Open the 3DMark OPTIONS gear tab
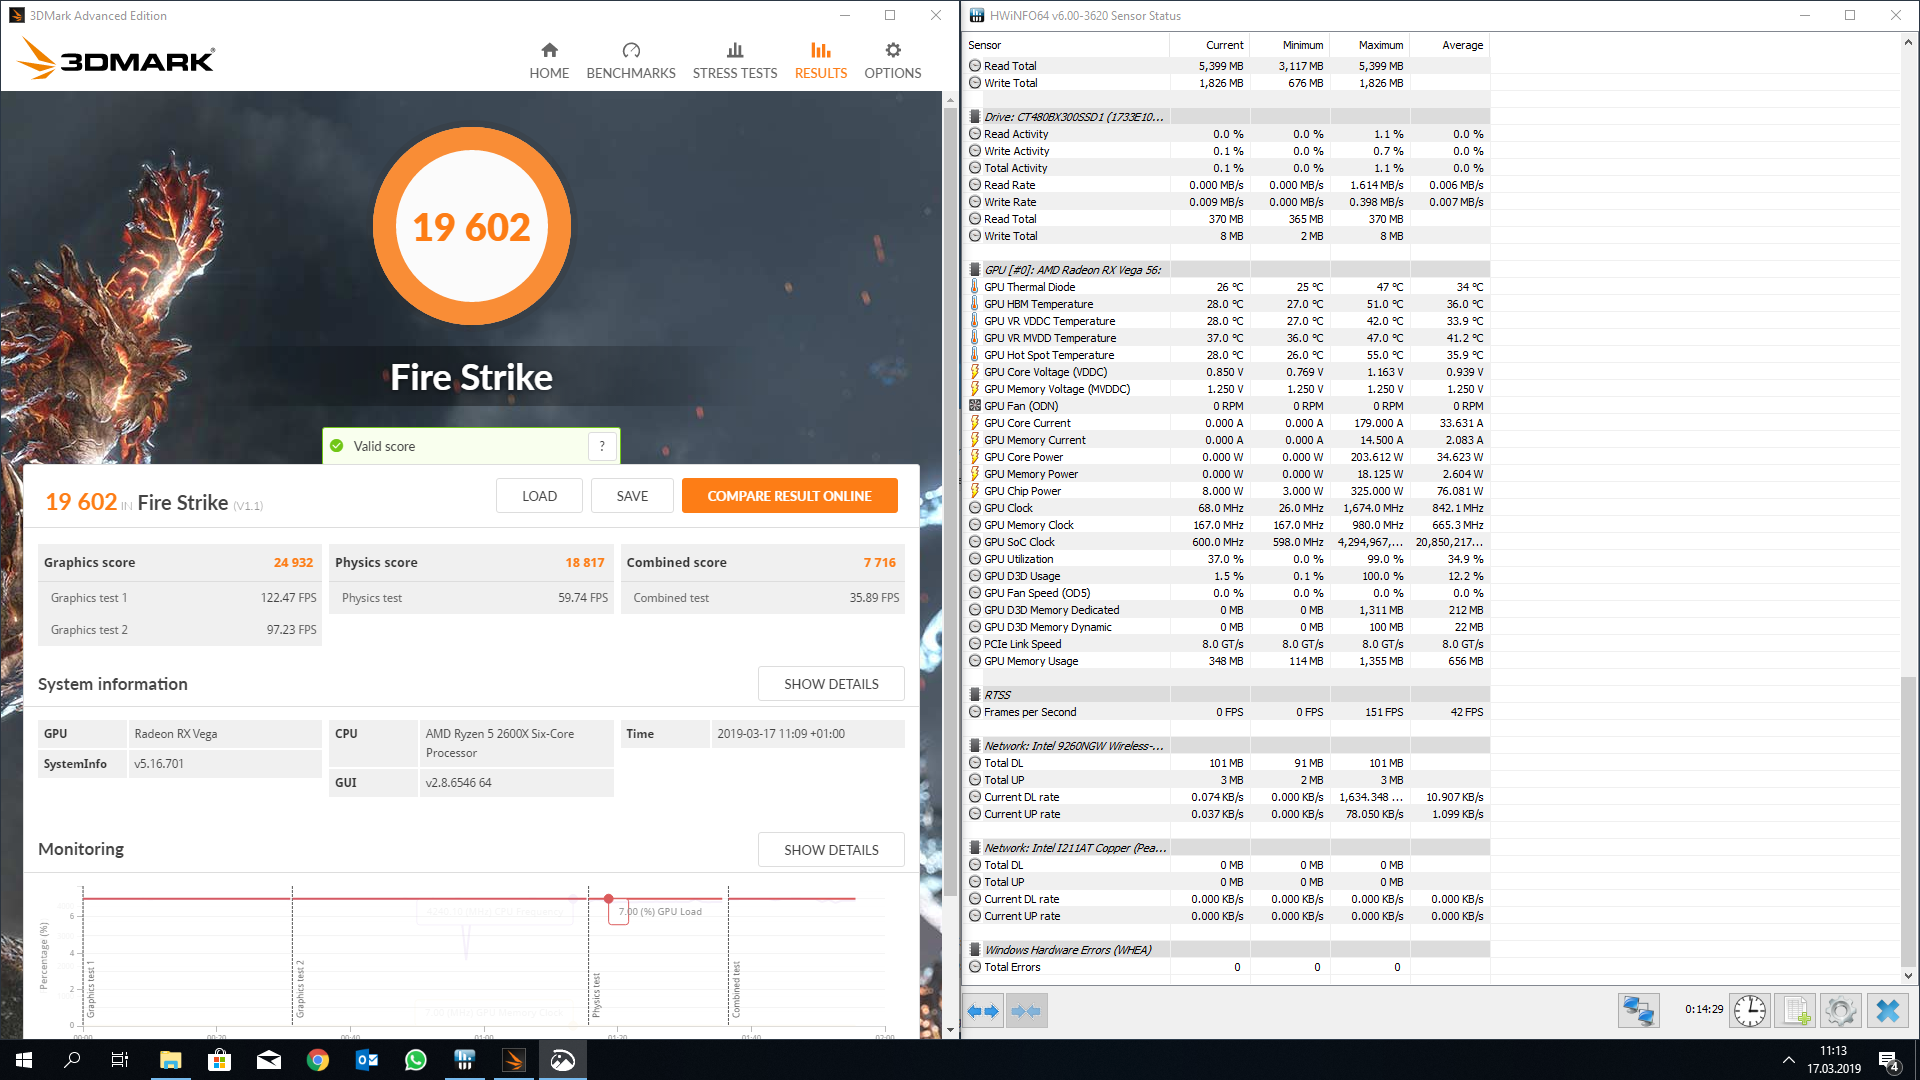 pos(892,61)
